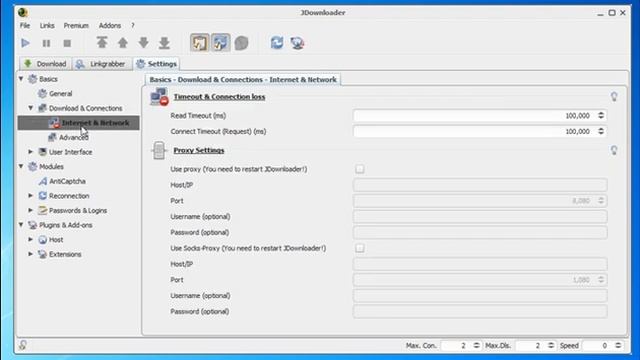Collapse the Modules tree node
The image size is (640, 360).
[21, 167]
